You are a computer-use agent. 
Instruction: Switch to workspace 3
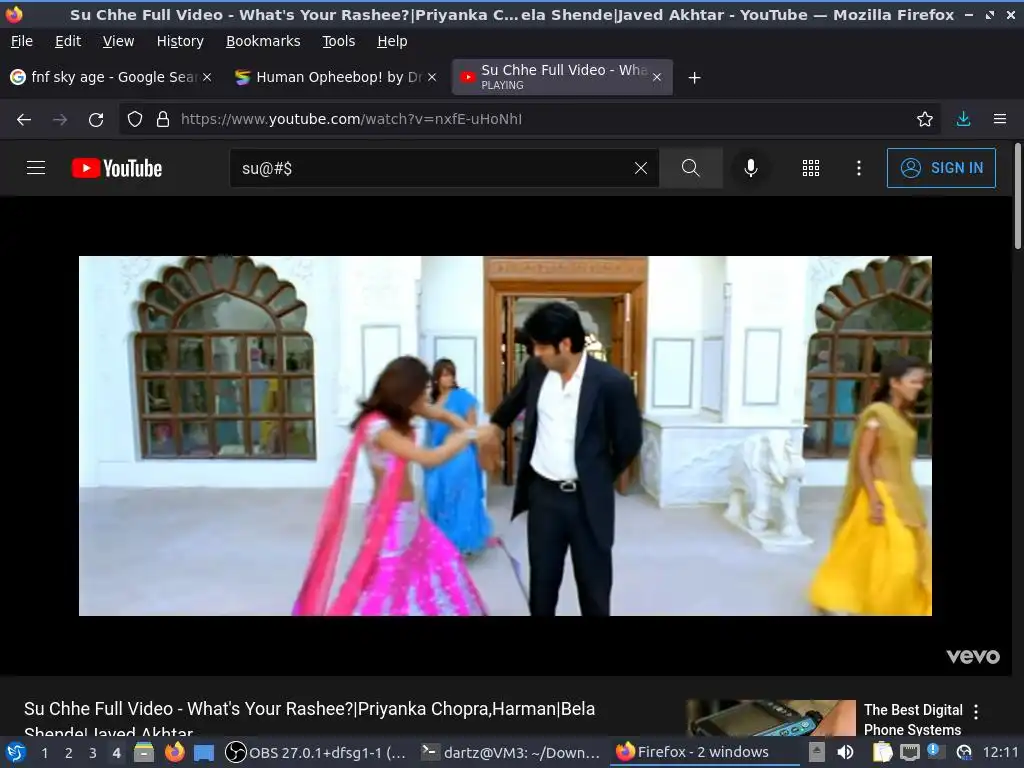[93, 753]
